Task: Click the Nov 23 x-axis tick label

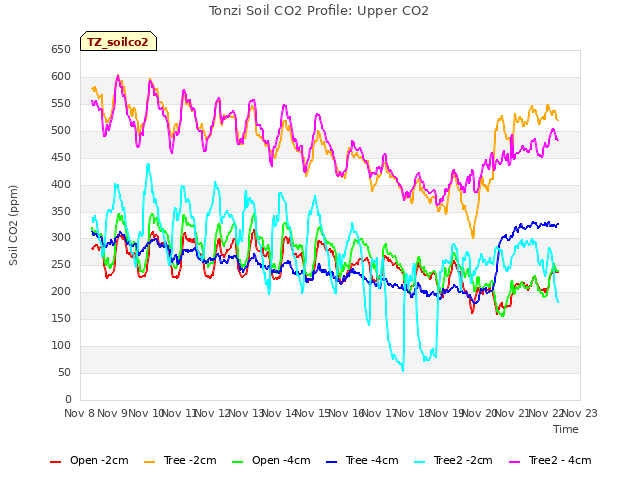Action: (x=580, y=413)
